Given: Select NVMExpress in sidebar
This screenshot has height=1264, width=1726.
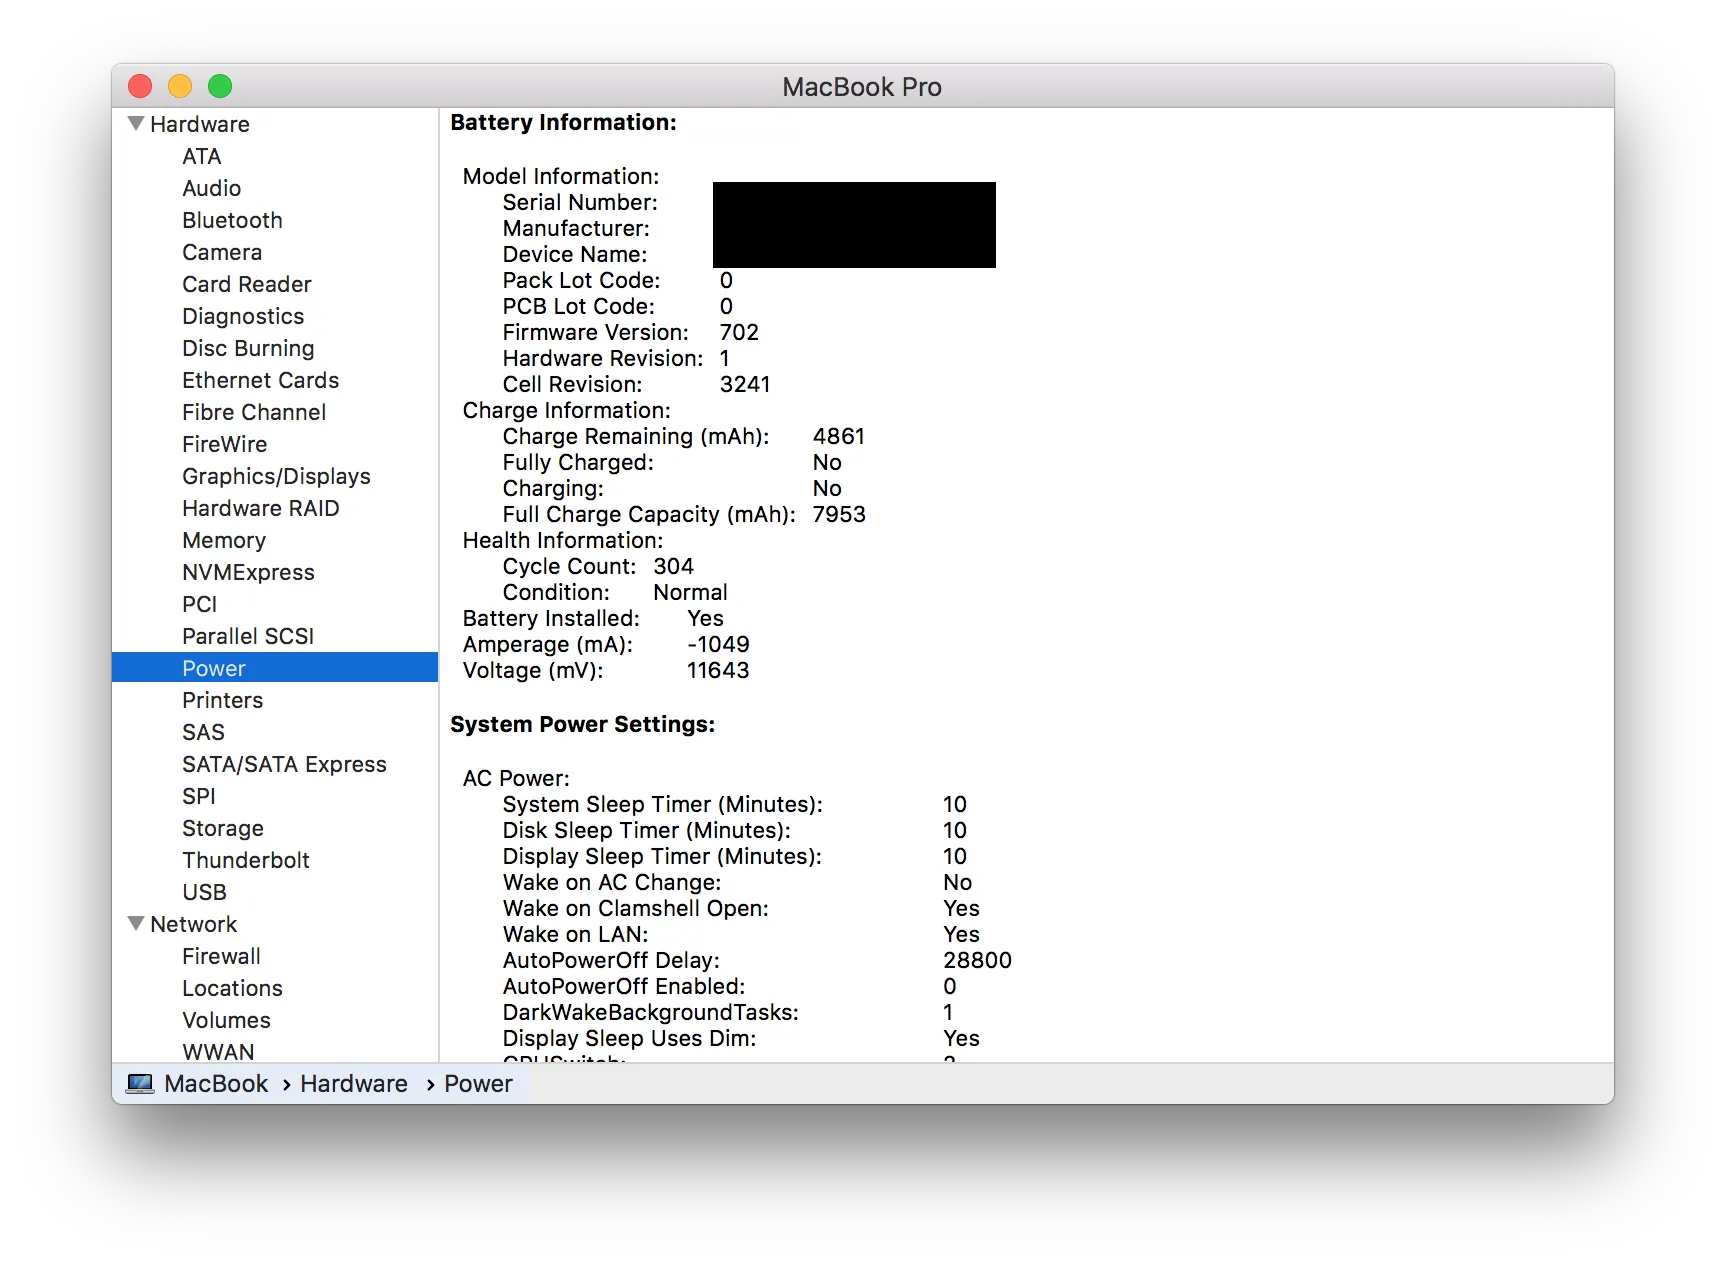Looking at the screenshot, I should (248, 572).
